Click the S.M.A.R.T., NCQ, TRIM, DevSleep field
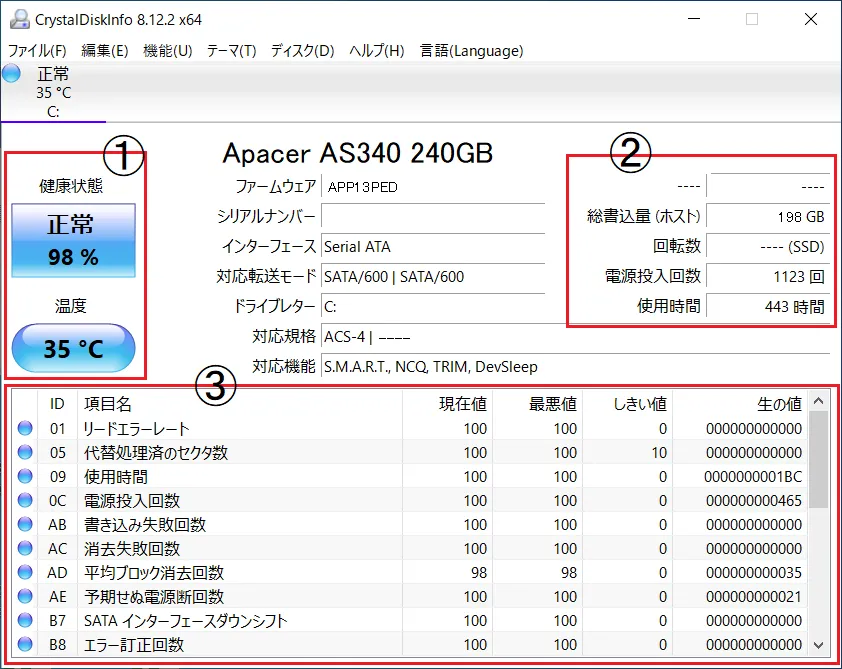 [x=576, y=367]
